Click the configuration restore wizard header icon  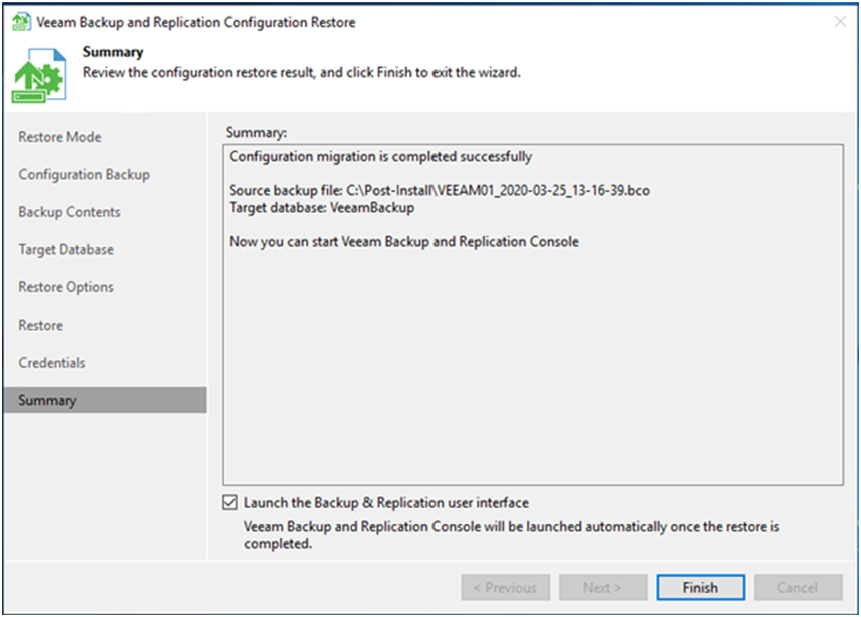click(x=40, y=75)
